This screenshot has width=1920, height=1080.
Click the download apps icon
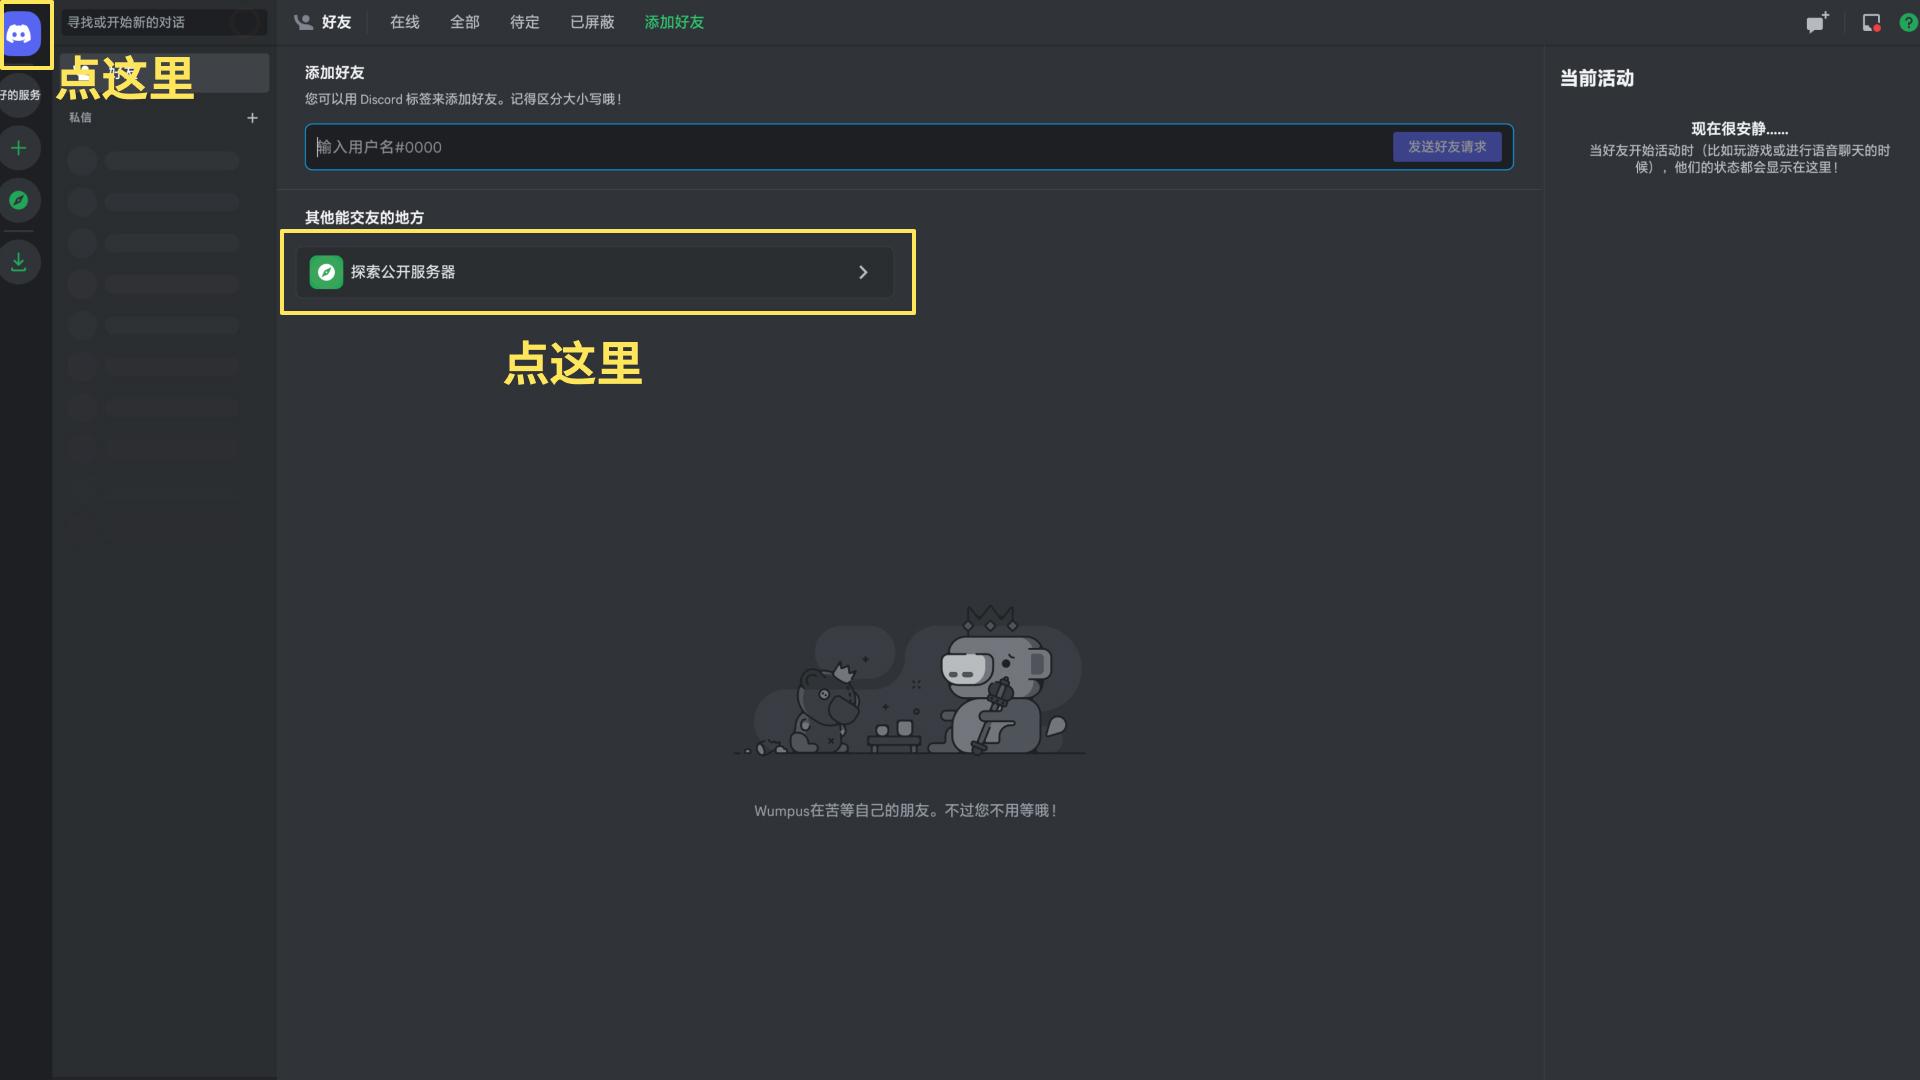coord(19,262)
